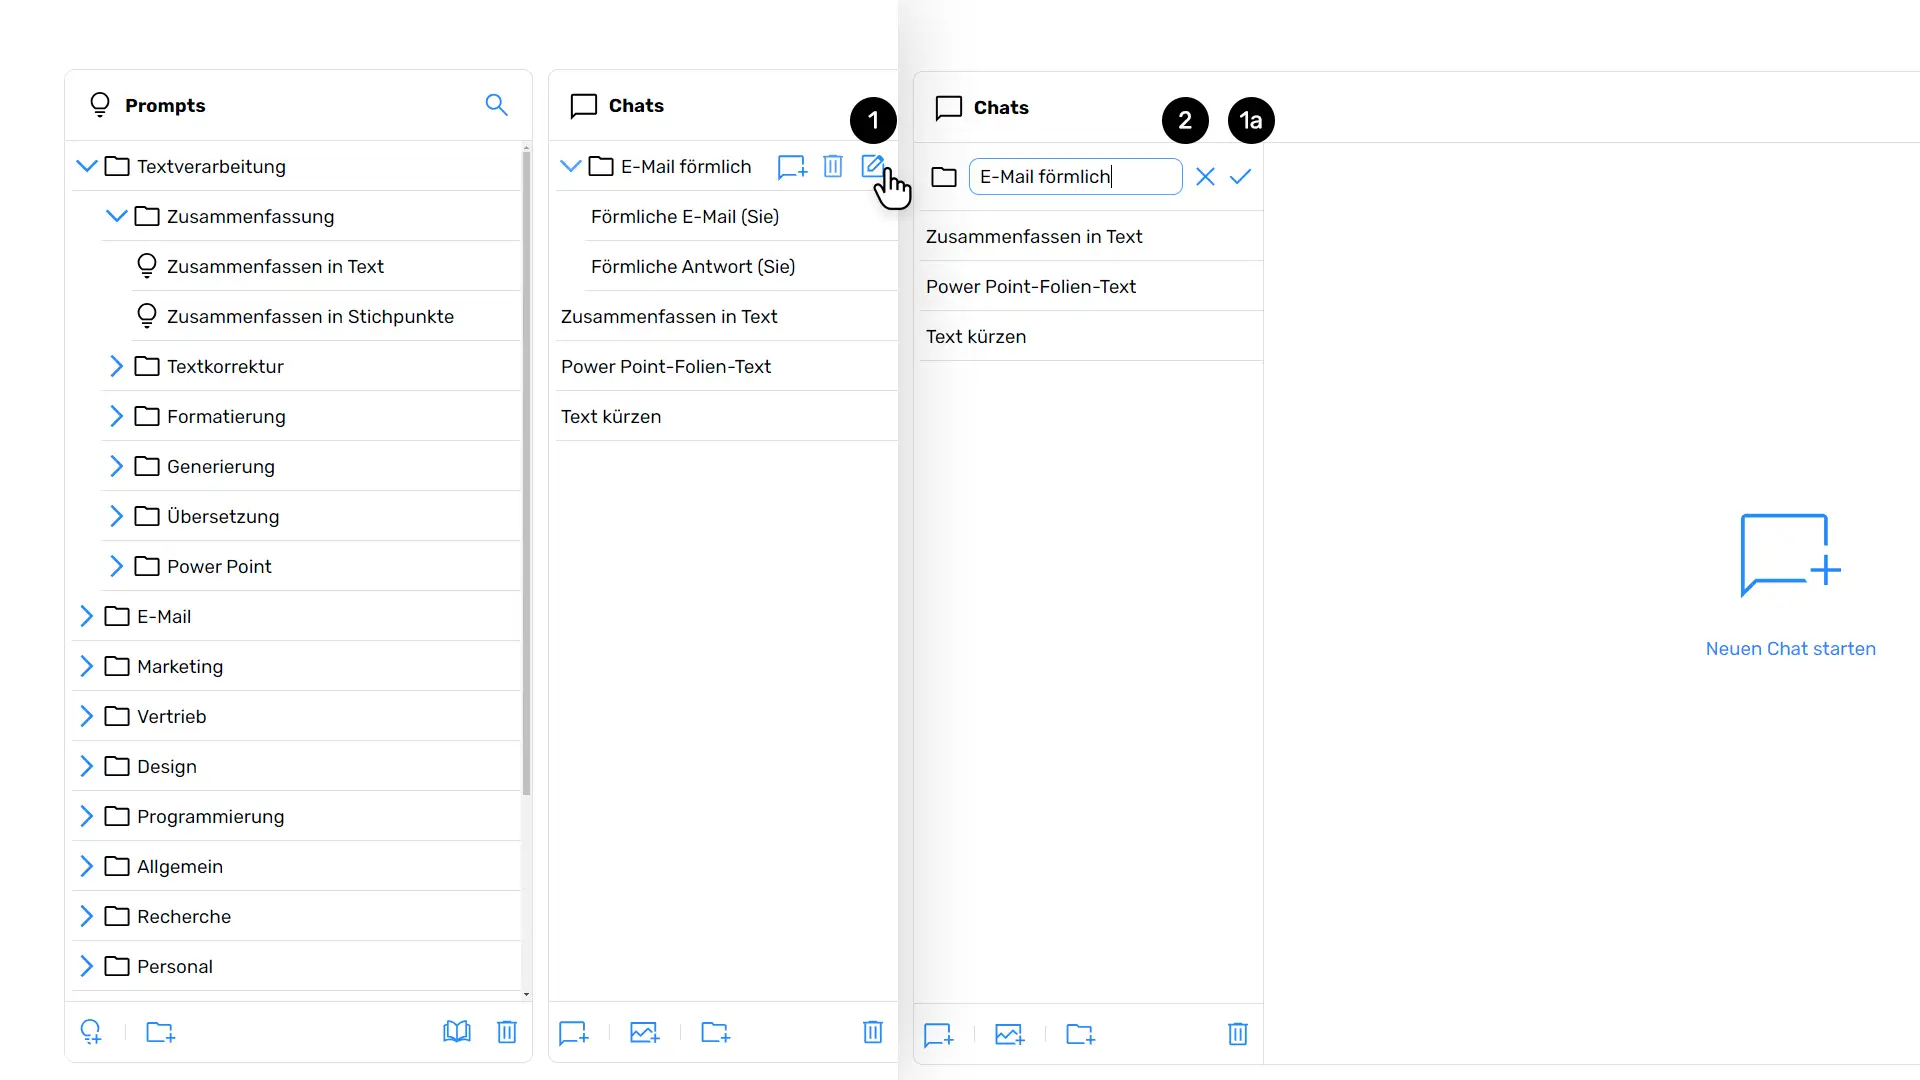The image size is (1920, 1080).
Task: Click the rename/edit icon for E-Mail förmlich
Action: click(x=872, y=165)
